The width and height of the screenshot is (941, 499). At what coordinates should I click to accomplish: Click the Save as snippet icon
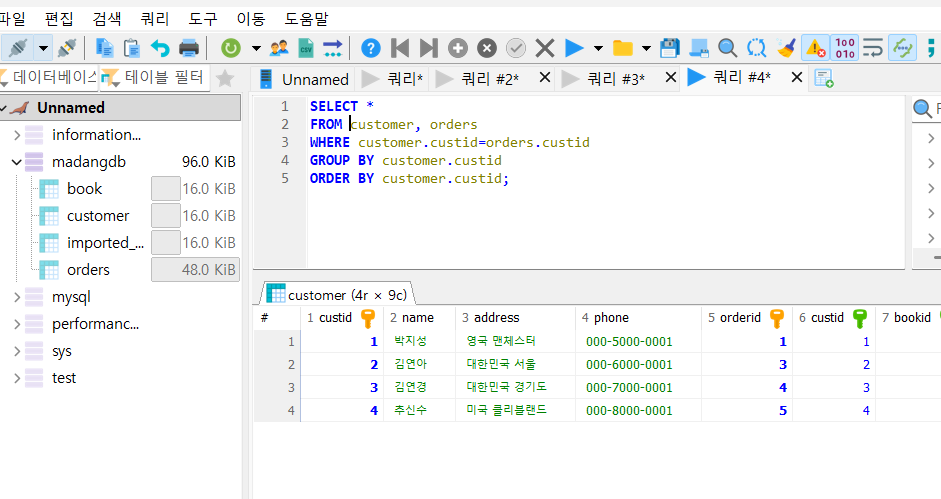click(x=699, y=48)
